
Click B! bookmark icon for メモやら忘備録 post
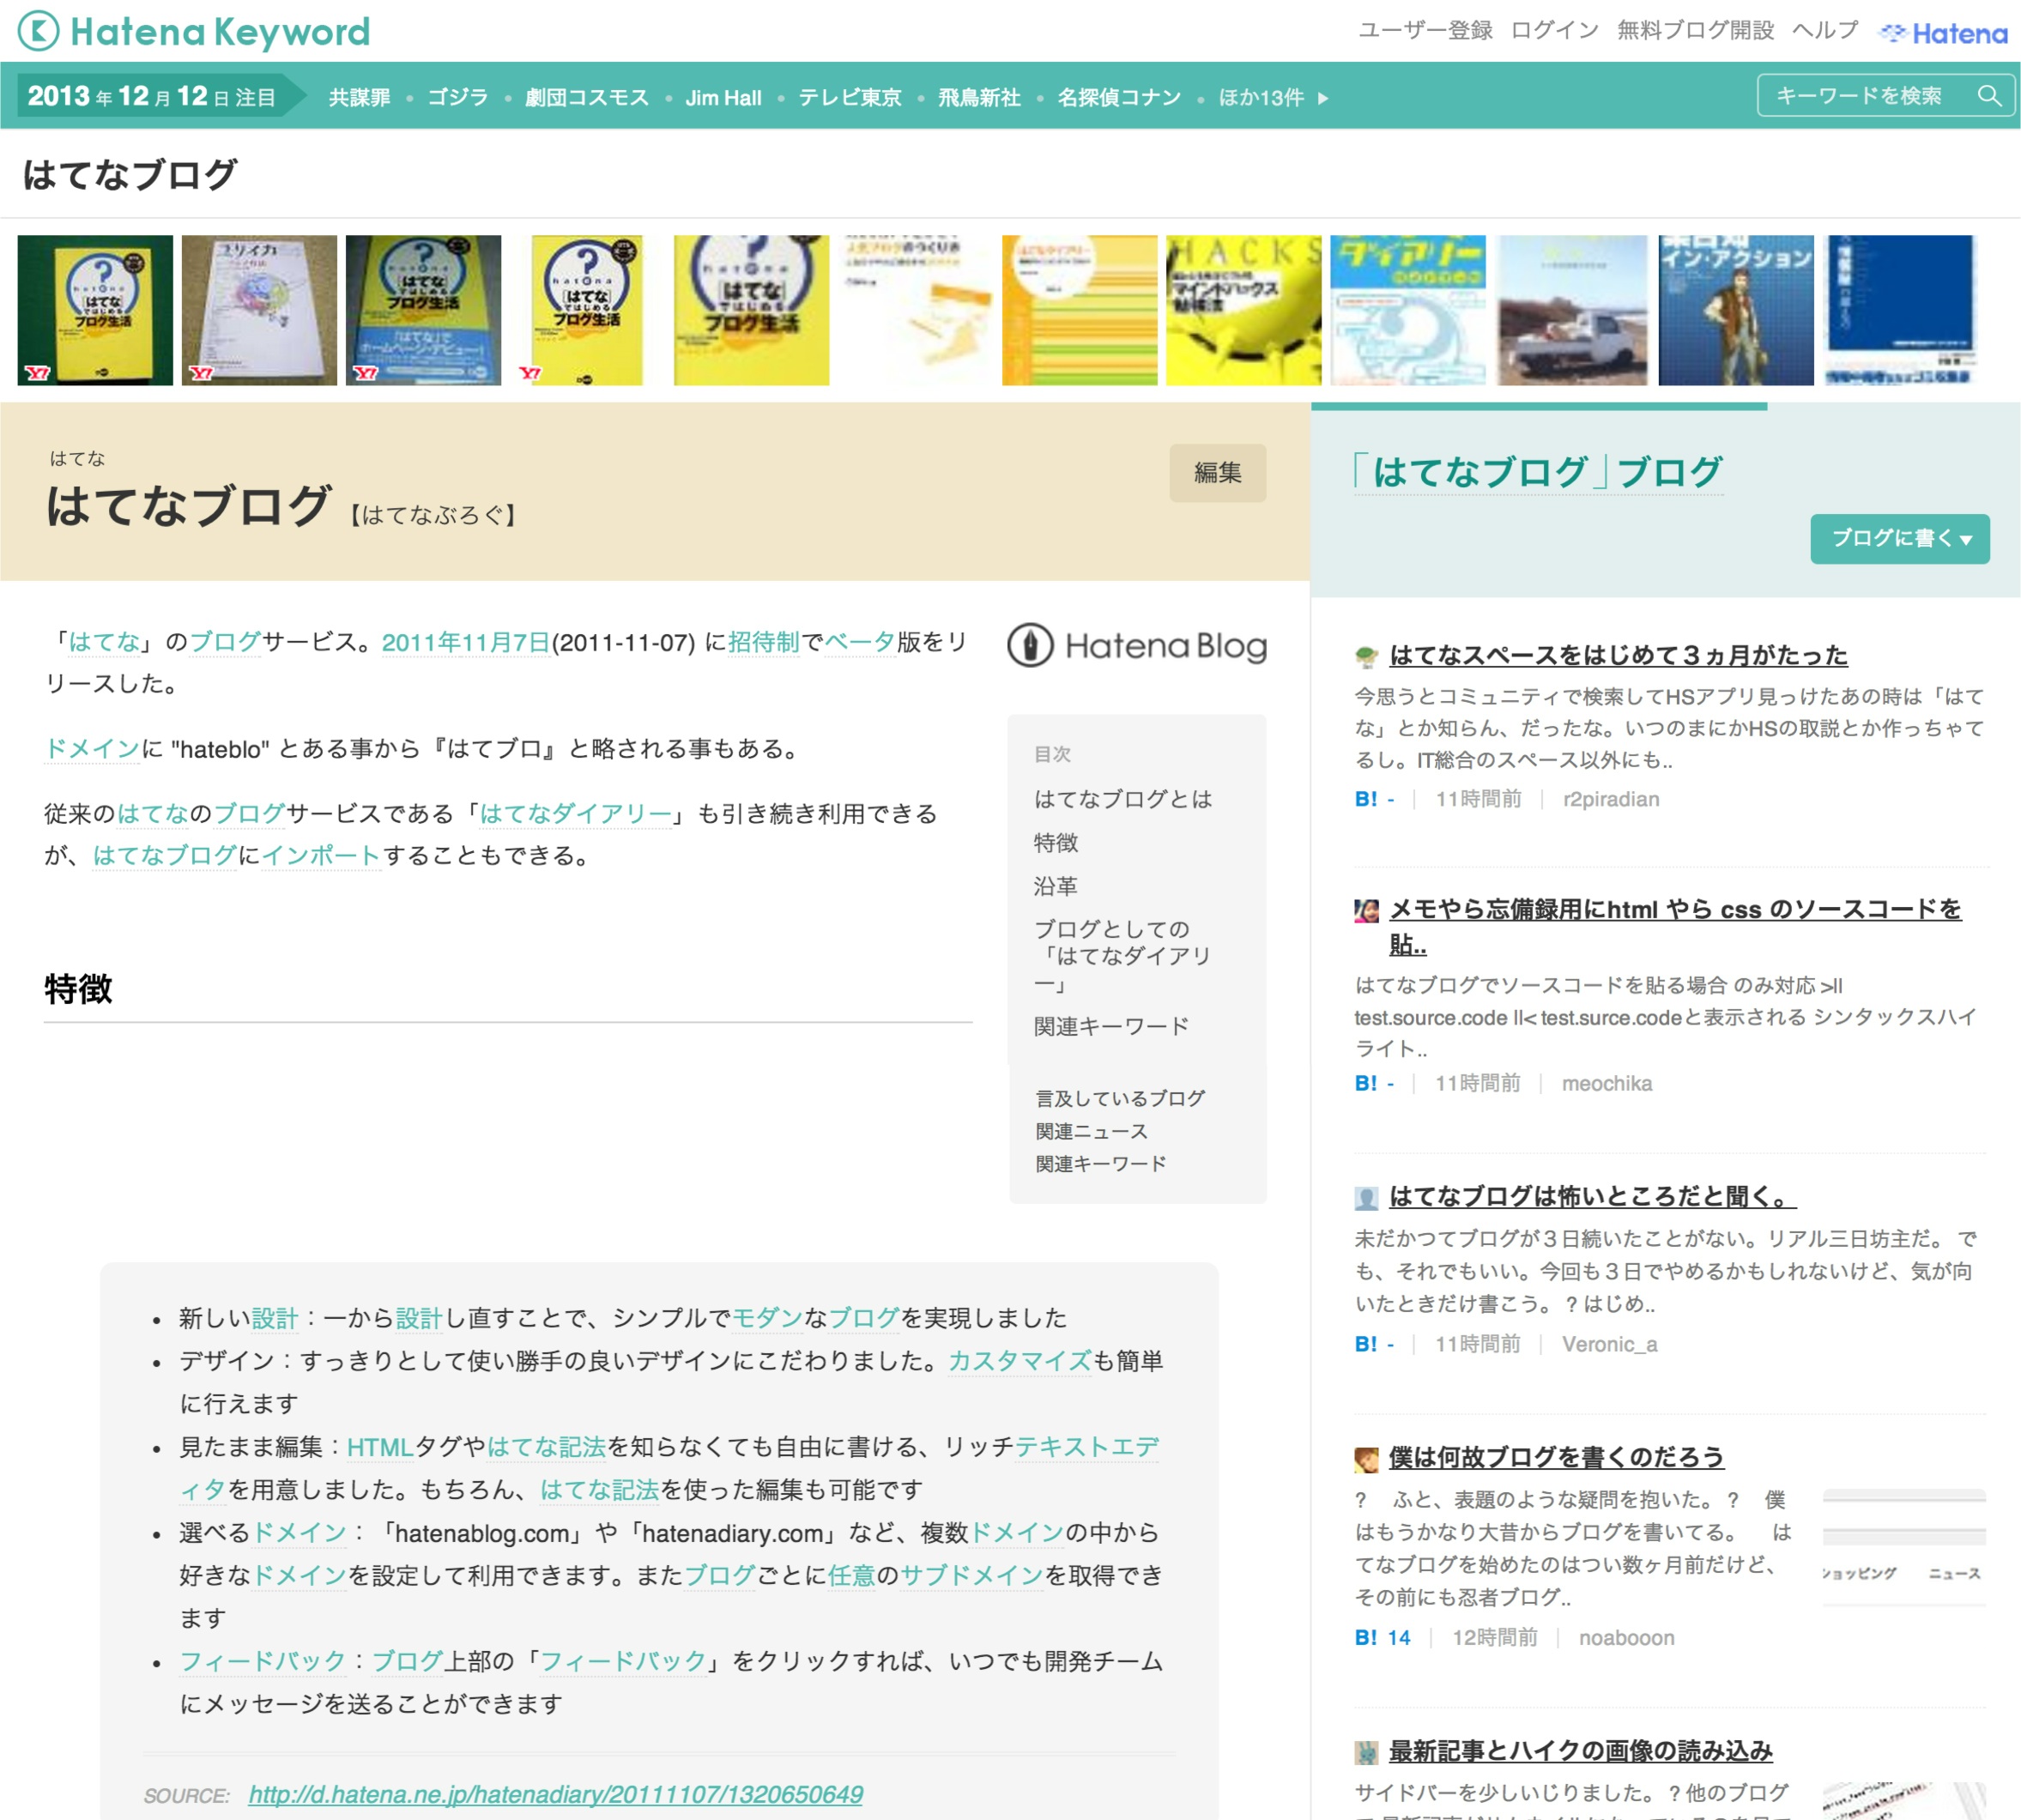(1366, 1083)
